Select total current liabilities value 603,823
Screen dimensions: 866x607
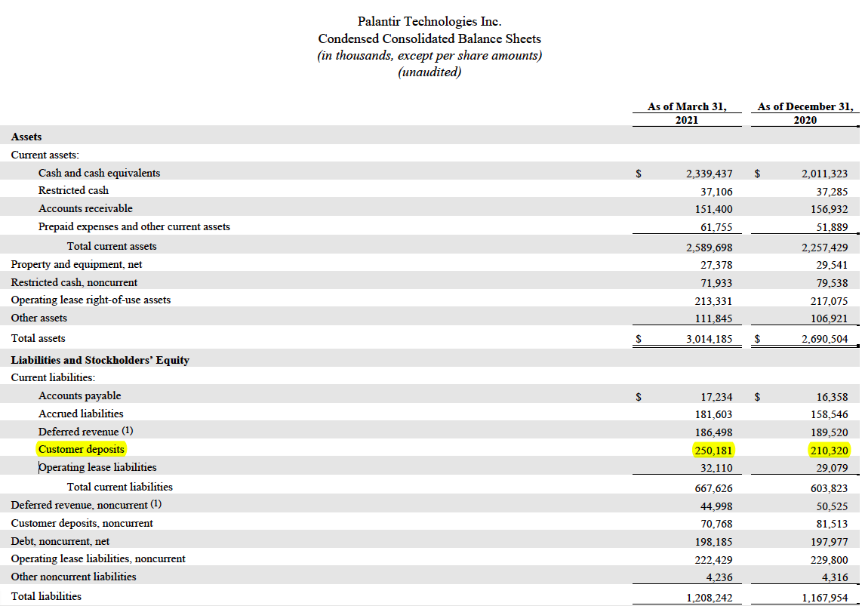(x=829, y=488)
